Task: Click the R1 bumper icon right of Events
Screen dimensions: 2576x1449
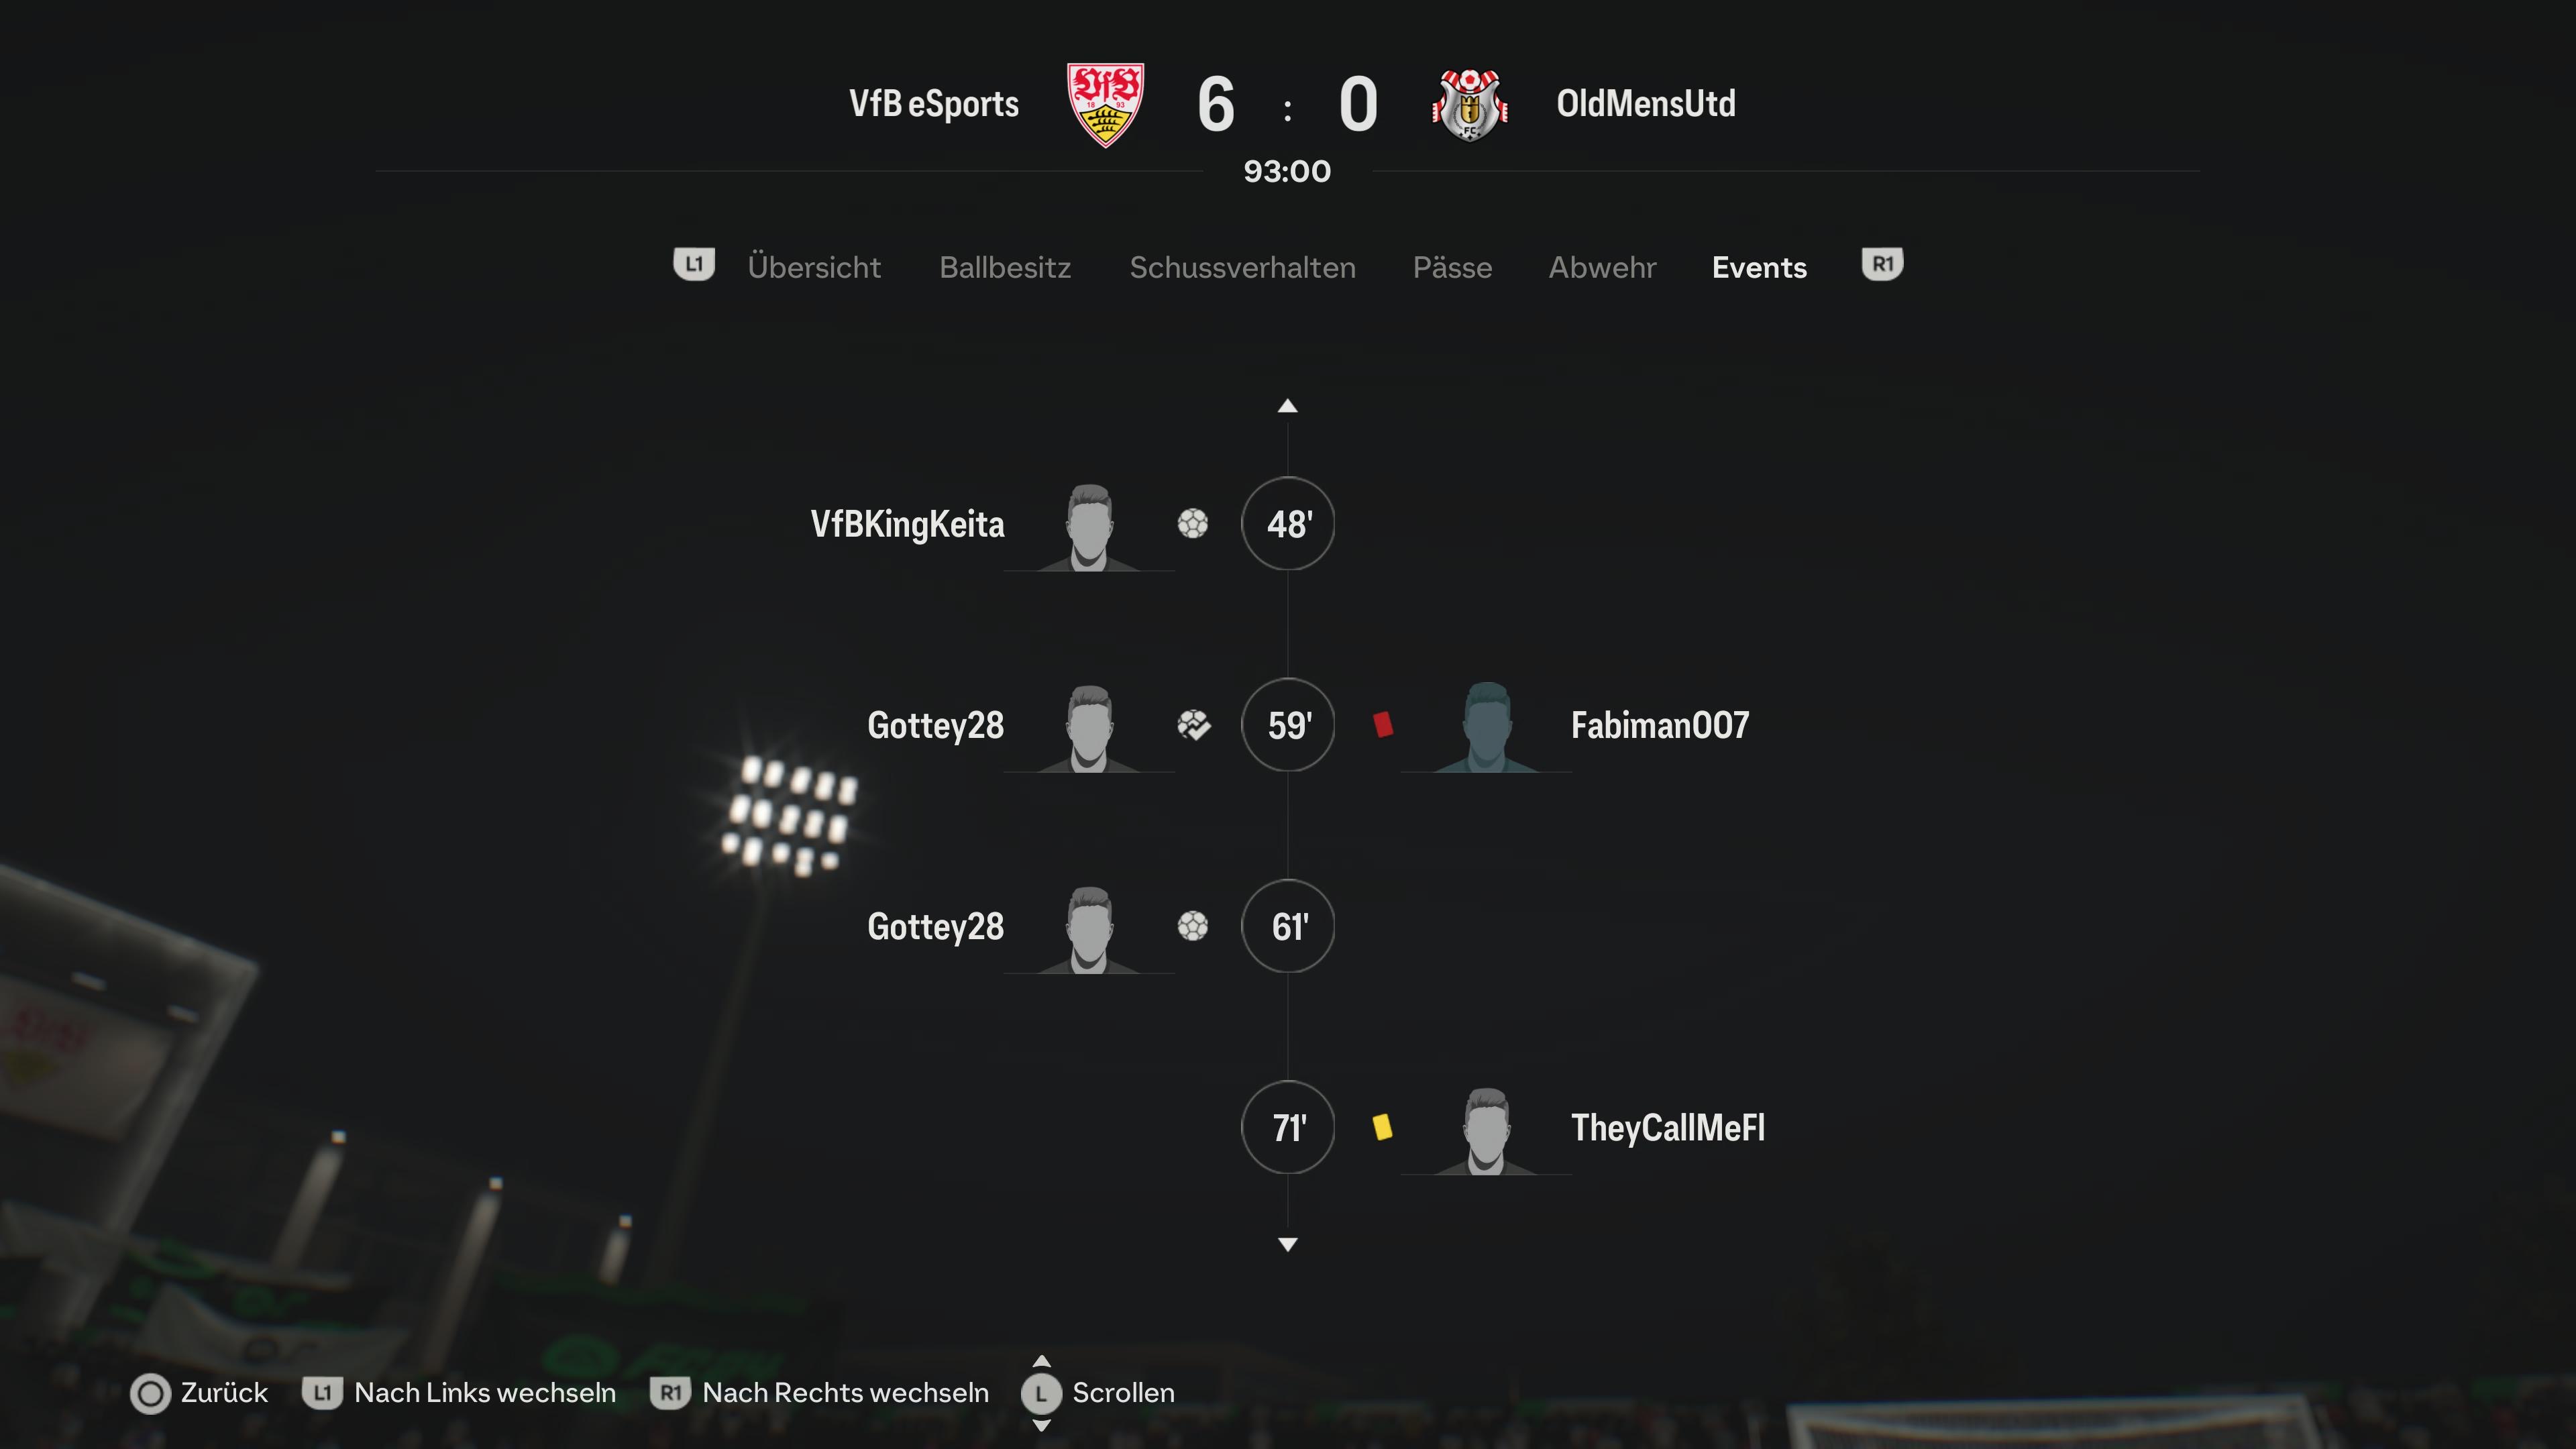Action: point(1882,265)
